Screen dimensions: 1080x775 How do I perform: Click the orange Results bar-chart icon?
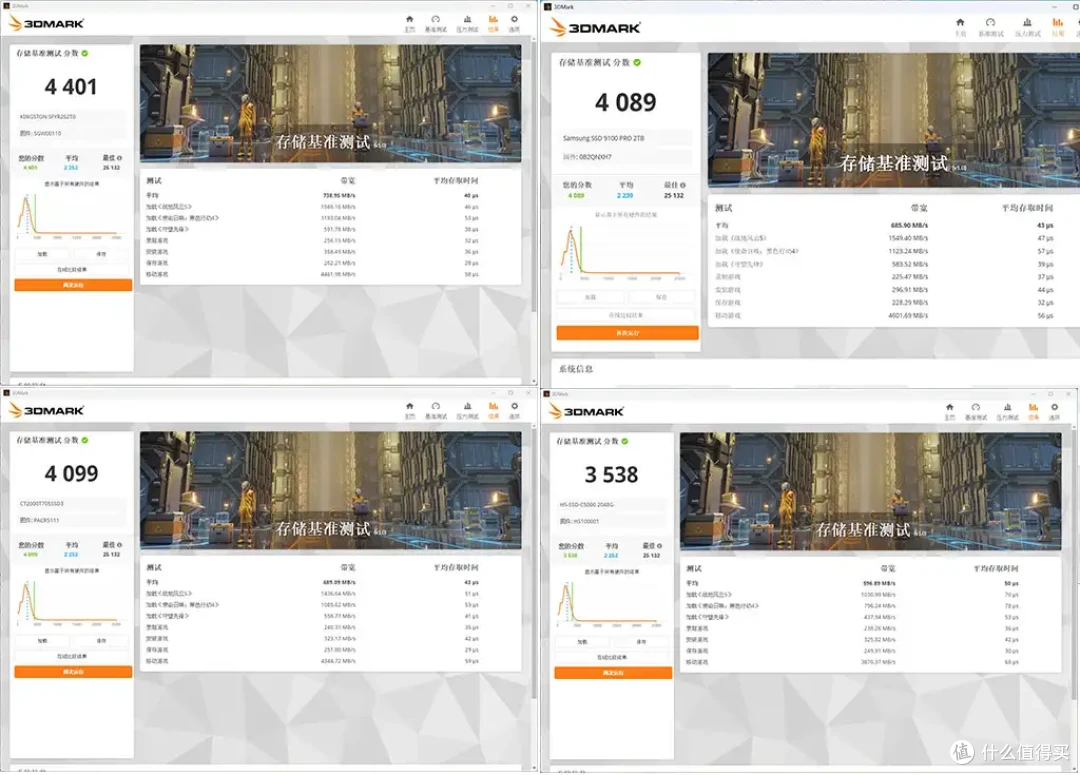click(493, 20)
